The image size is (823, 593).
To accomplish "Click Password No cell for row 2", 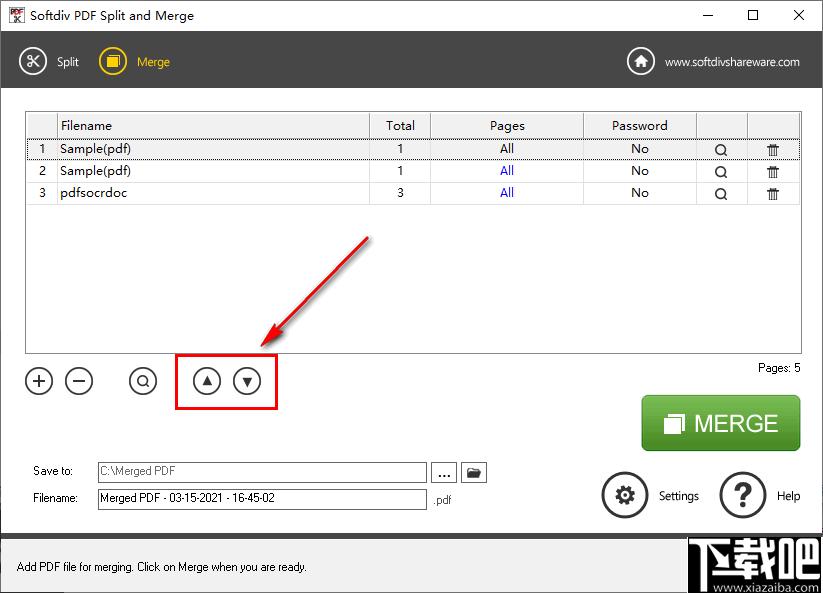I will click(640, 171).
